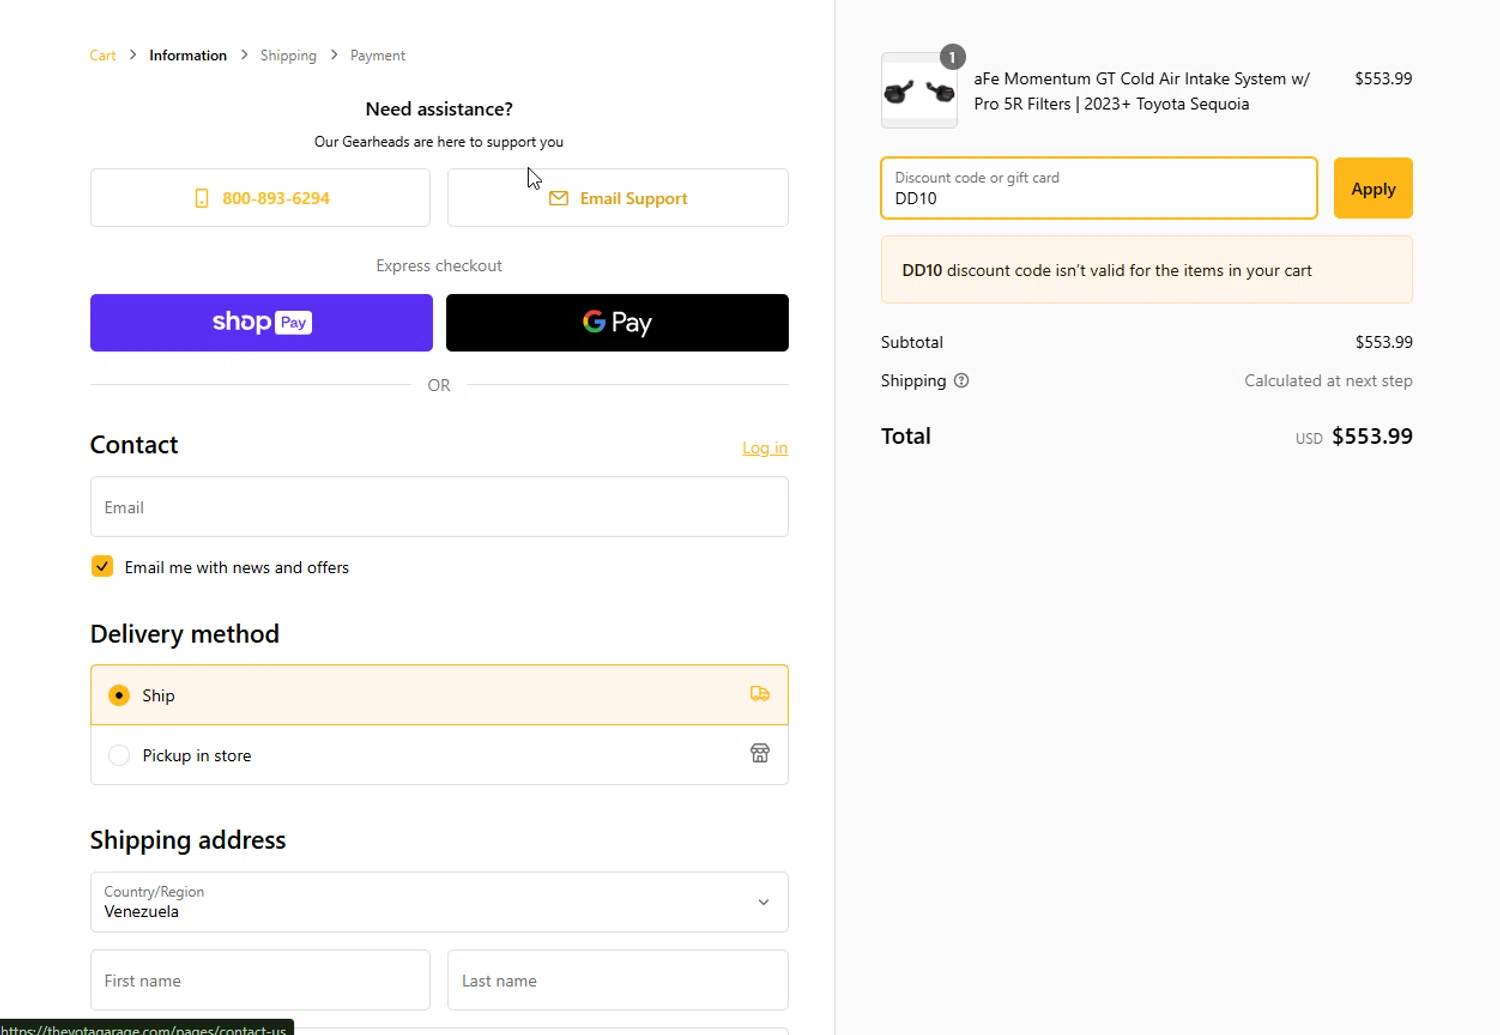Image resolution: width=1500 pixels, height=1035 pixels.
Task: Open the Country/Region dropdown
Action: [x=439, y=902]
